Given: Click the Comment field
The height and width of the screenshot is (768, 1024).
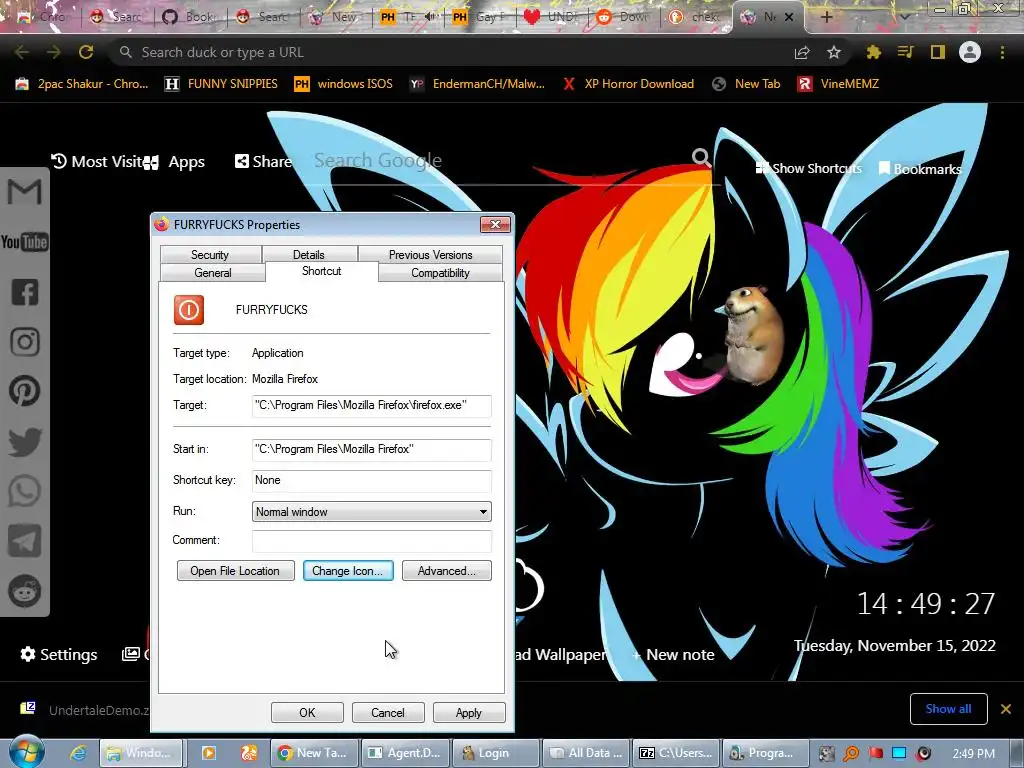Looking at the screenshot, I should 372,540.
